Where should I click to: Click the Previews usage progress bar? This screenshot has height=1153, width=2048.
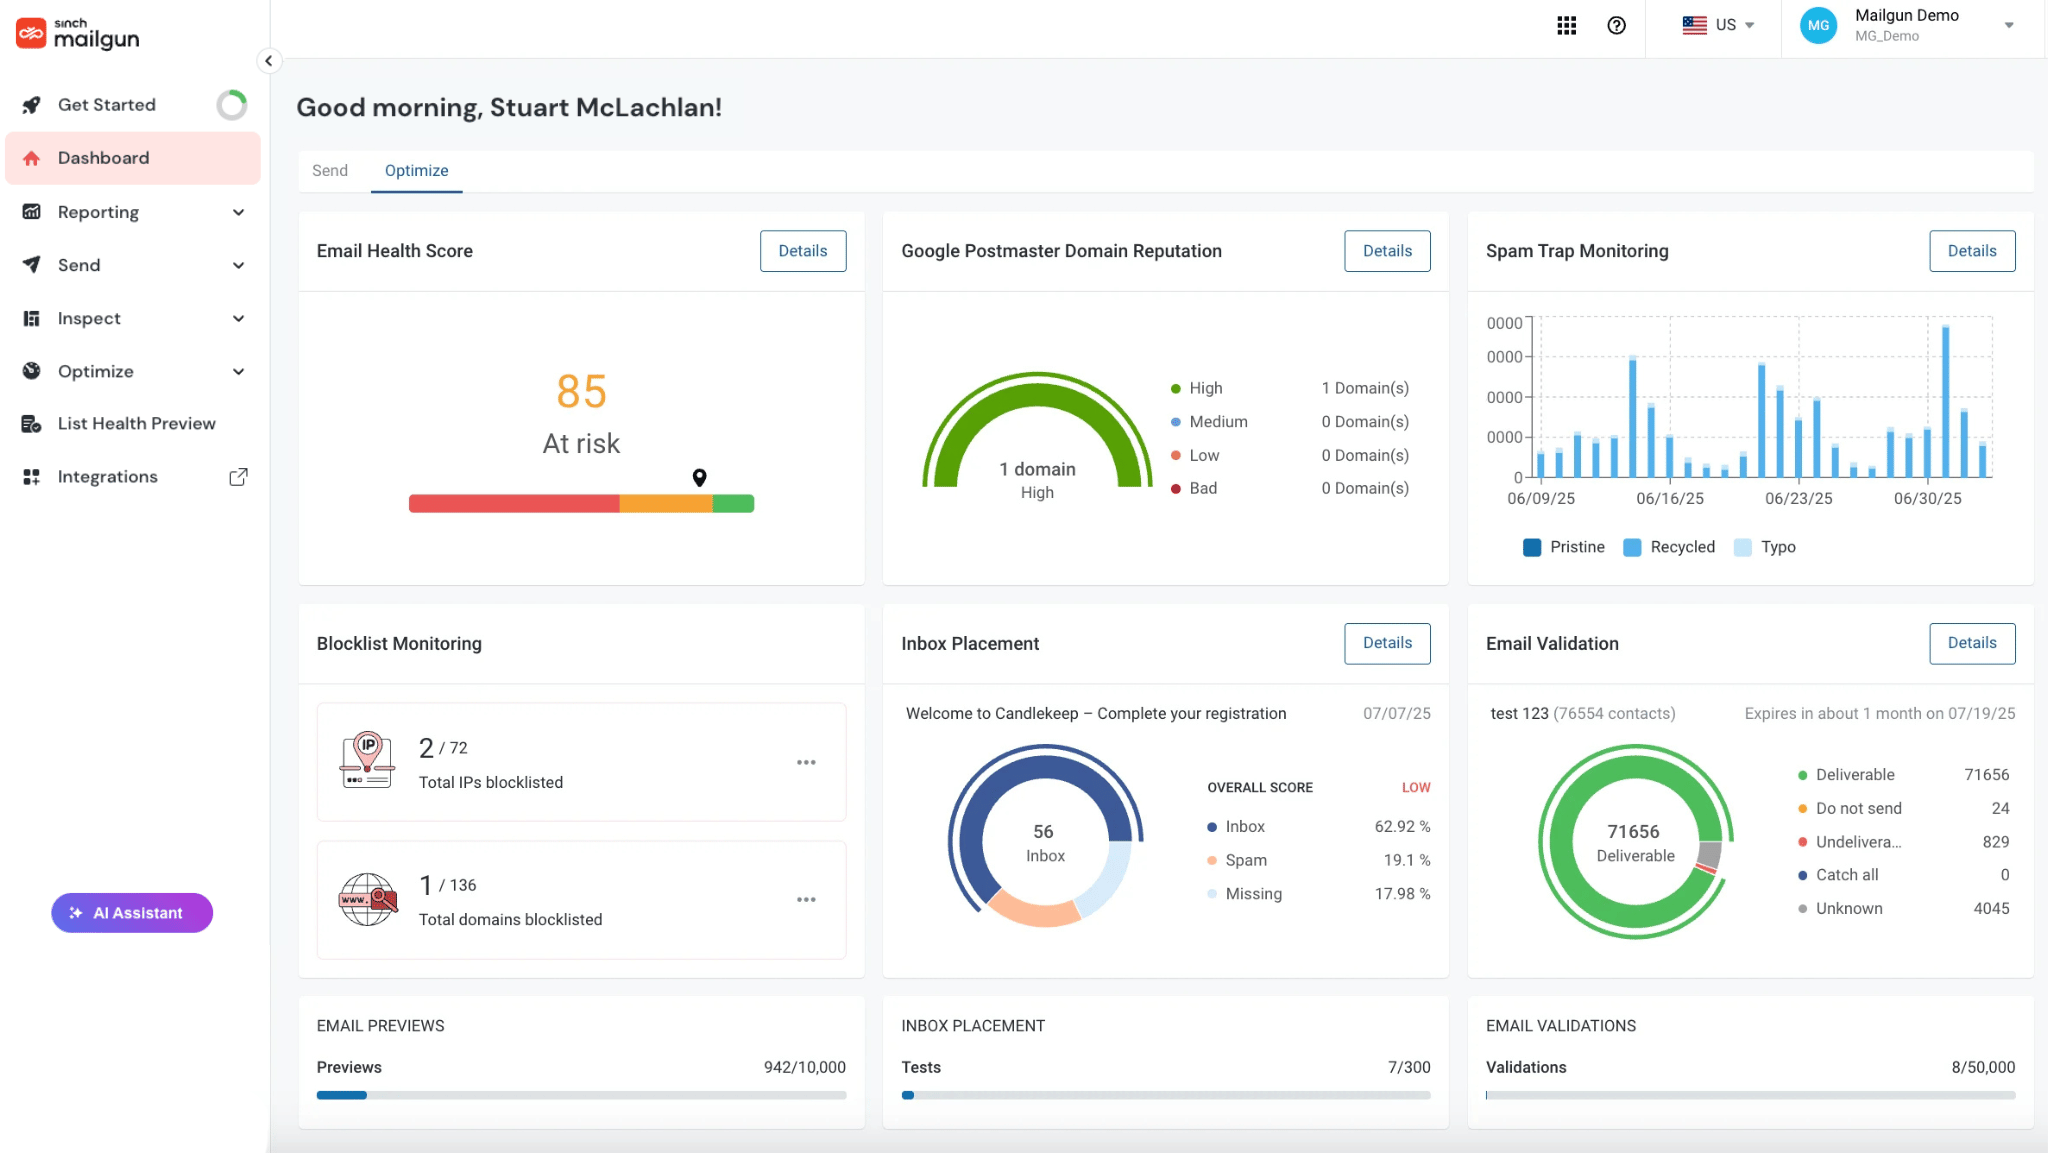581,1095
